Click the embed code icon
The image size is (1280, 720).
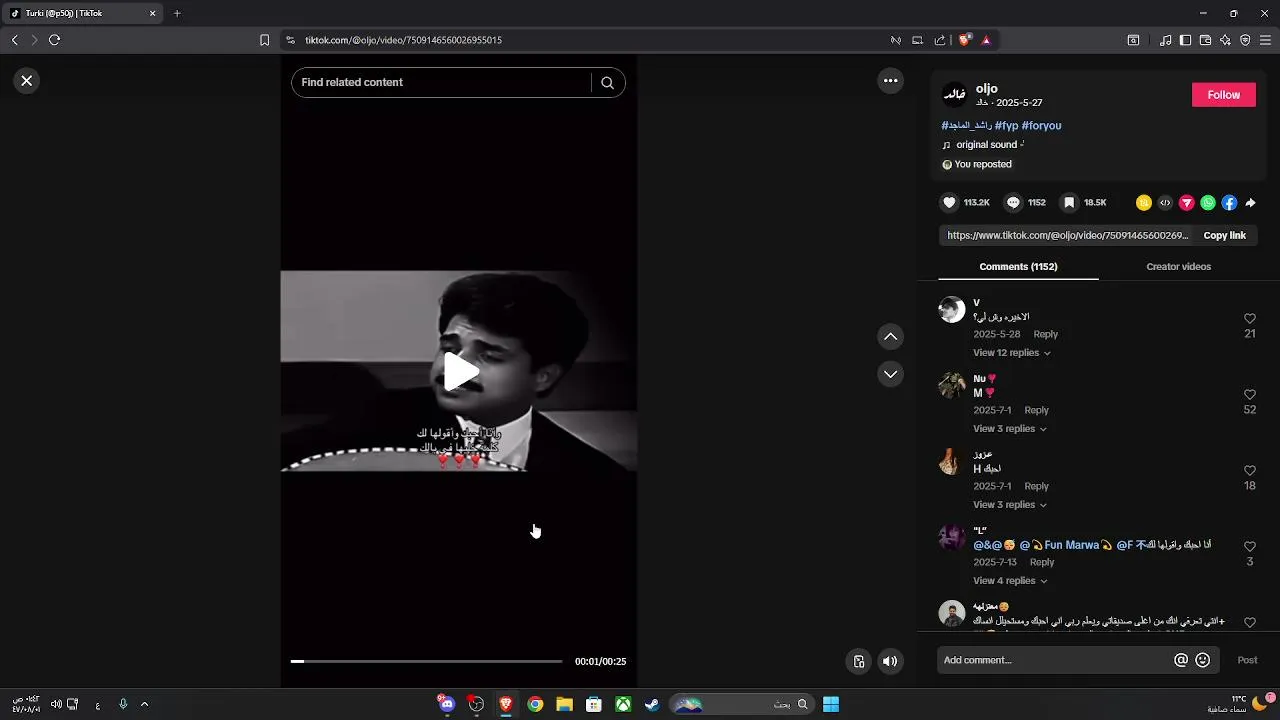pos(1165,203)
